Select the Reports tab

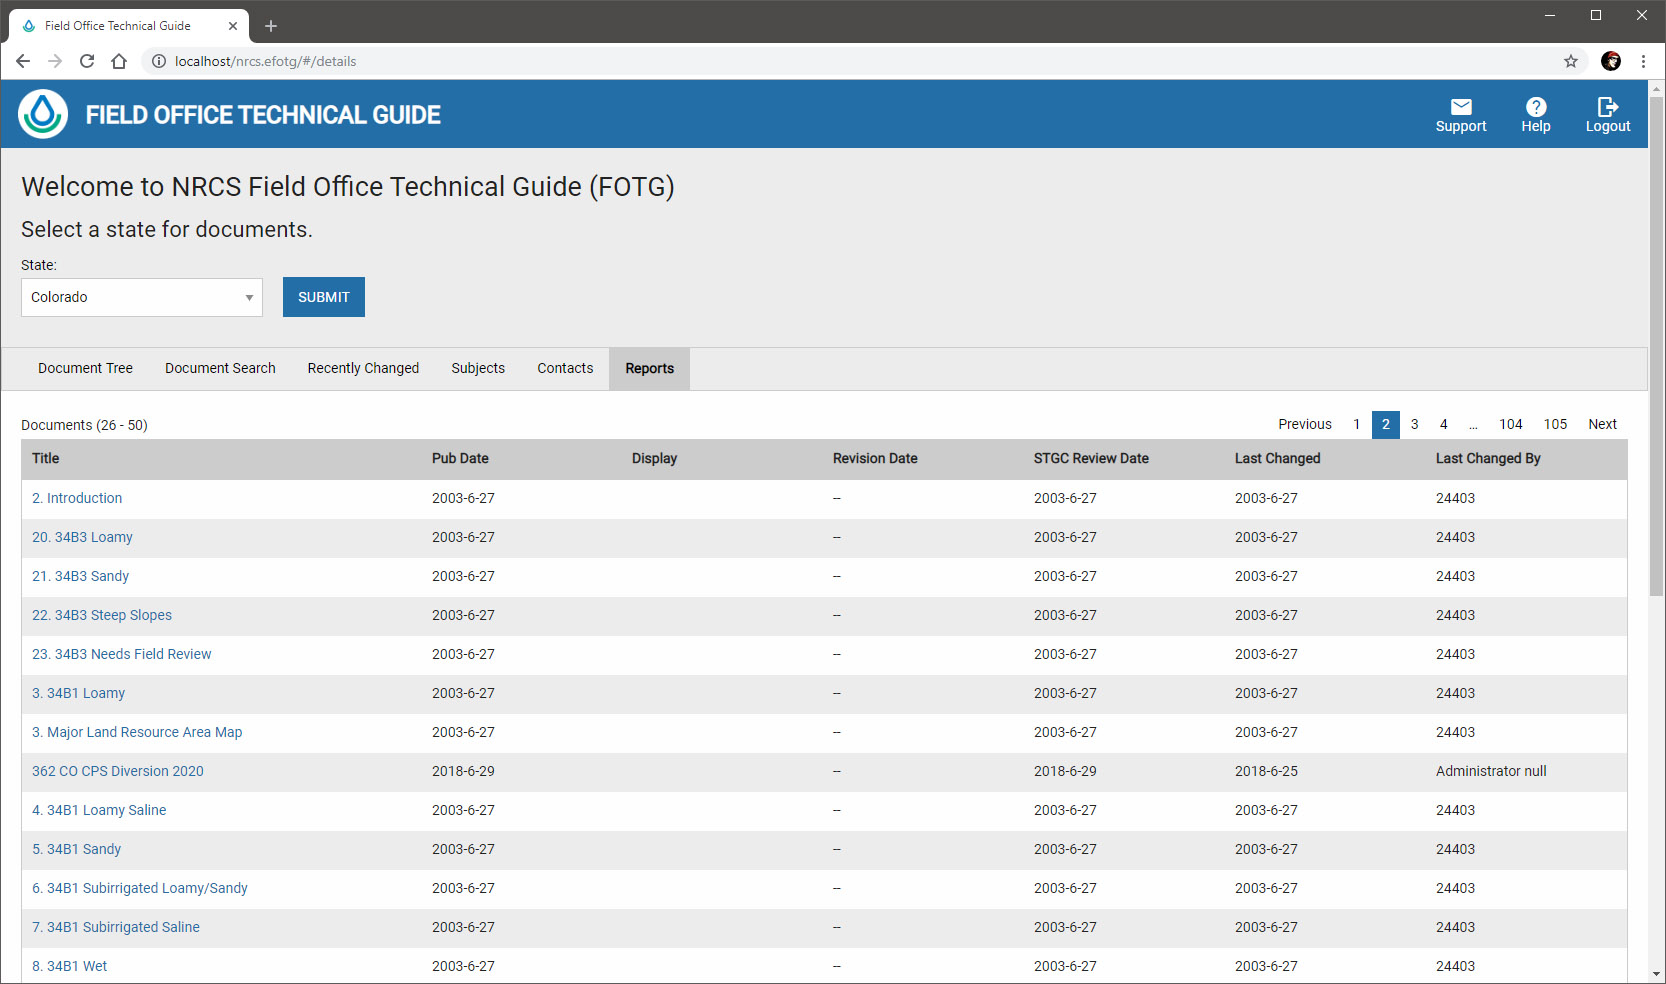(650, 368)
